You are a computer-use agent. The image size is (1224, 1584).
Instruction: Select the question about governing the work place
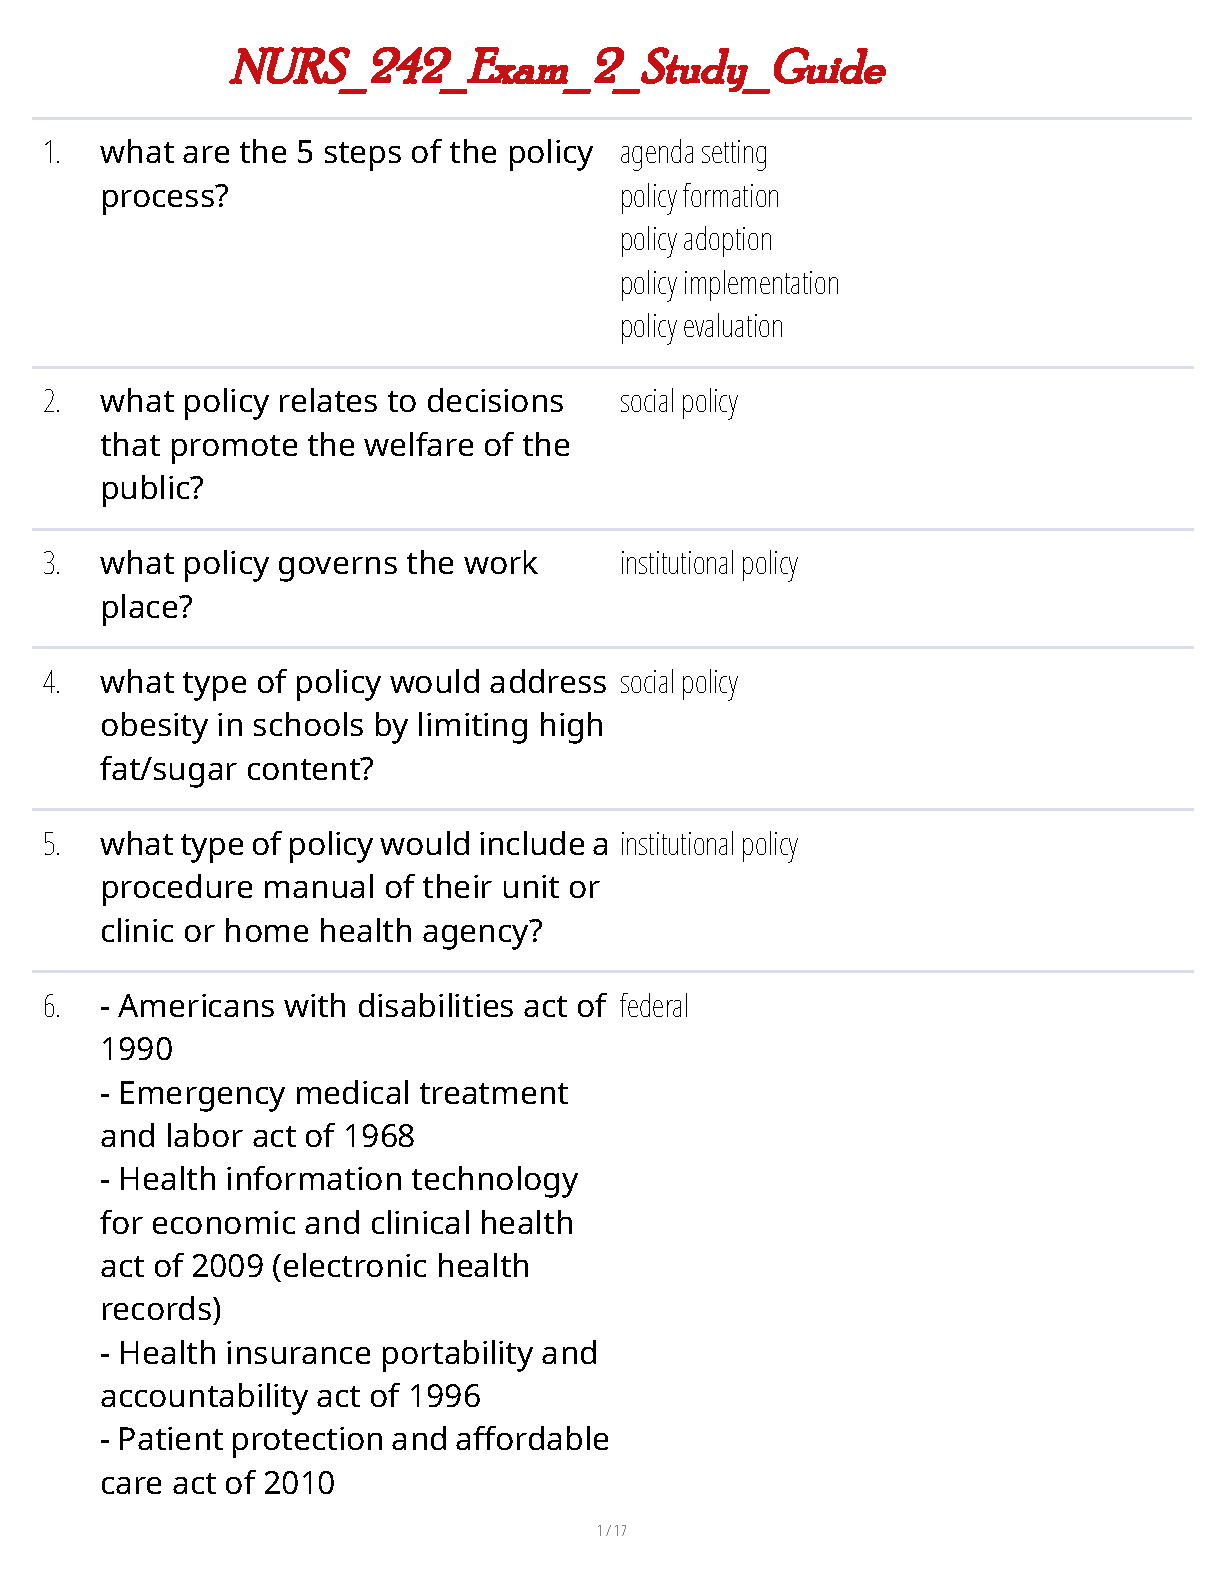[319, 585]
